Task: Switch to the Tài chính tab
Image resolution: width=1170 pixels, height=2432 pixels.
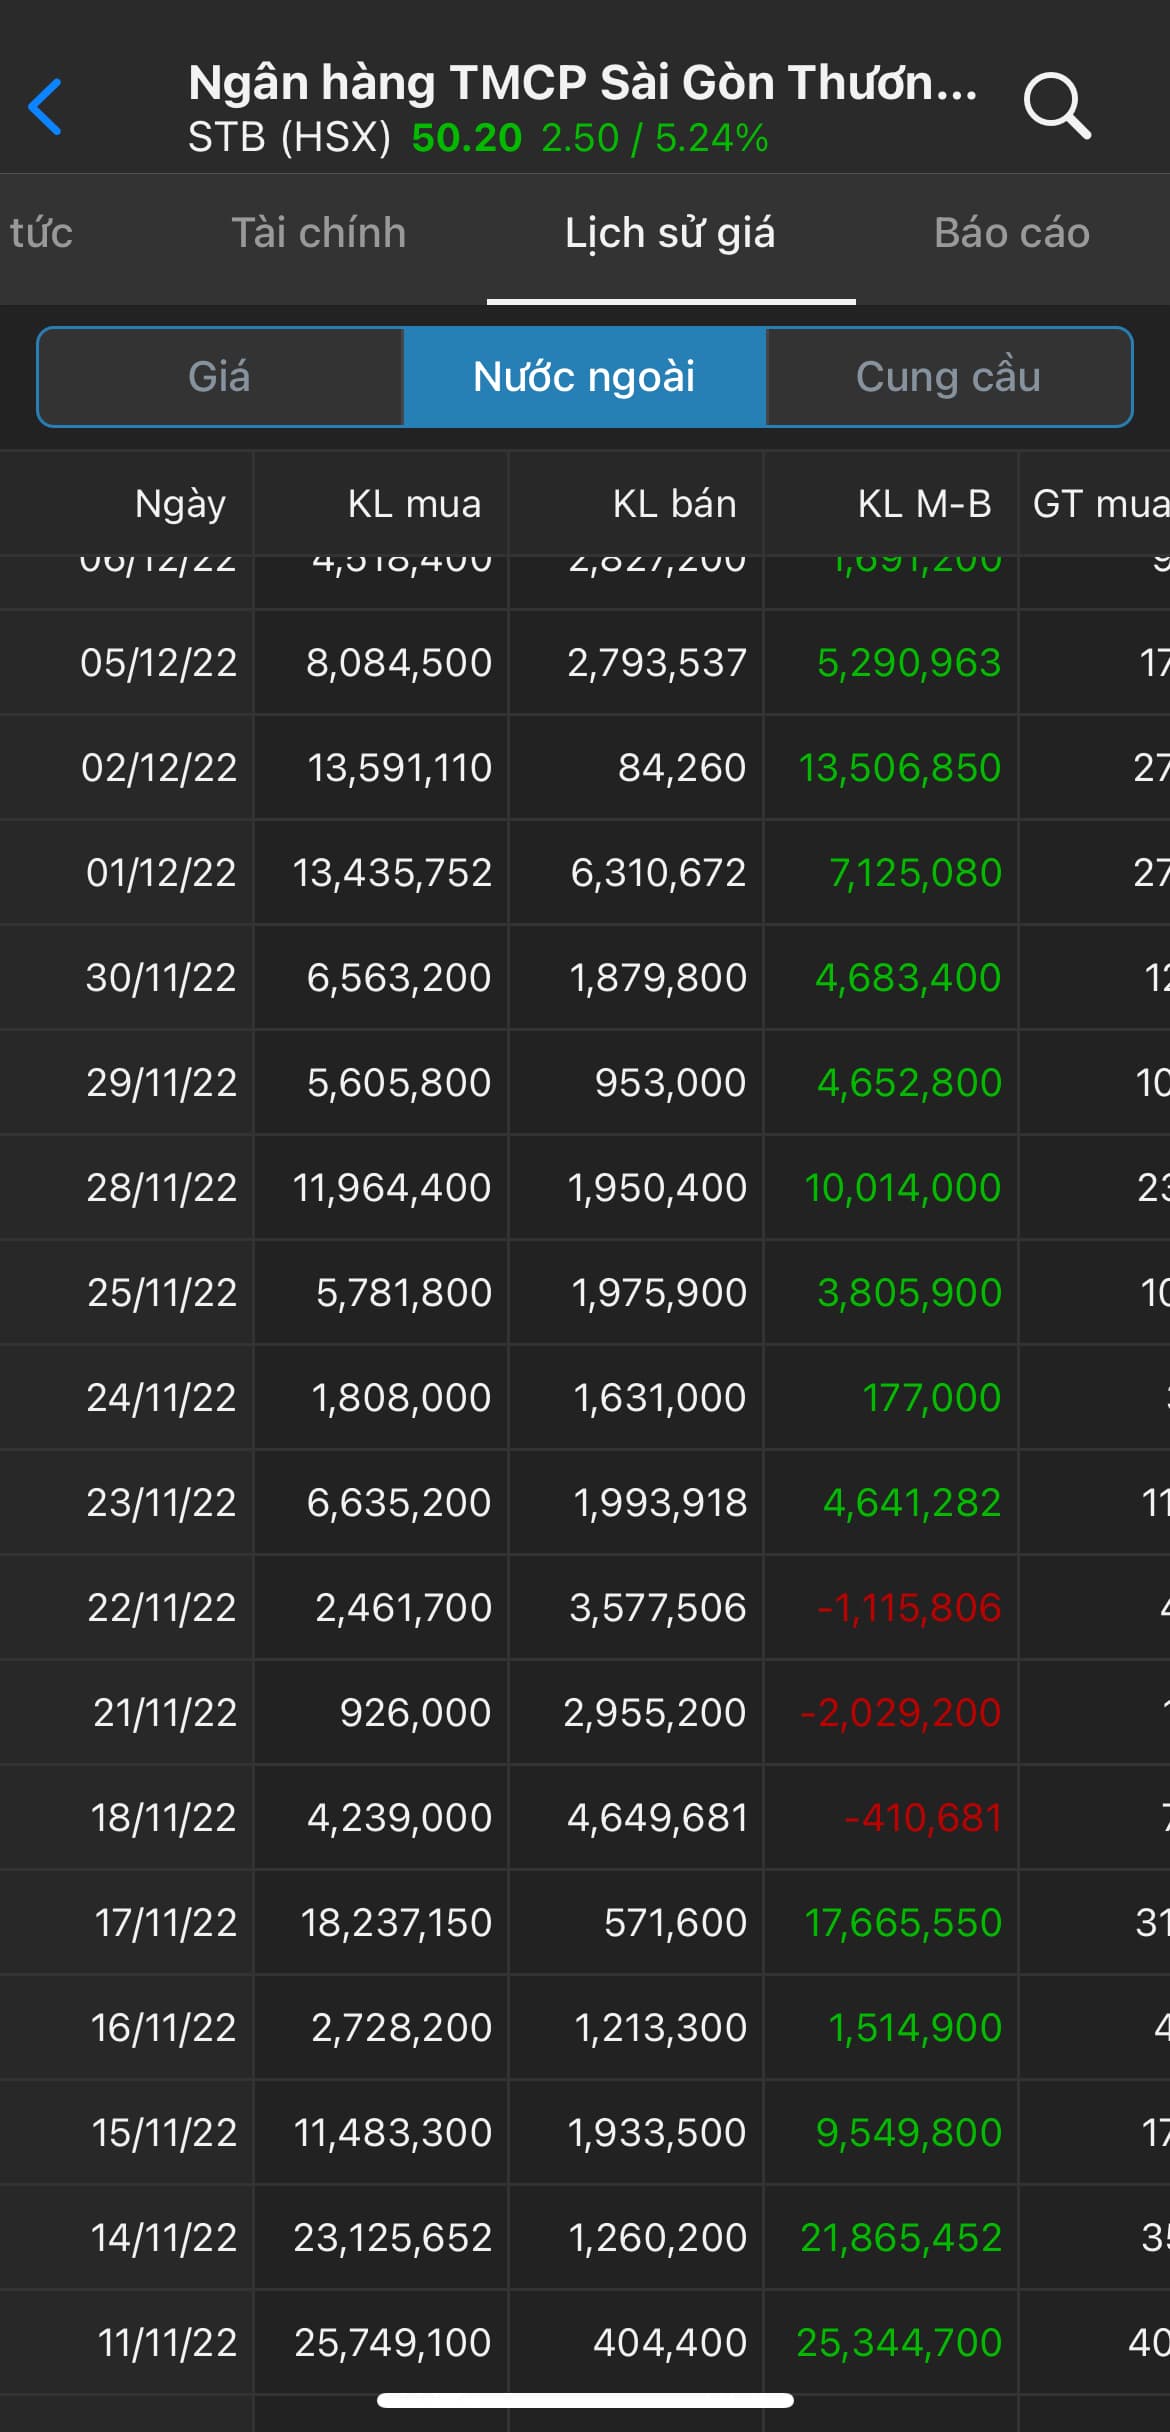Action: [x=319, y=233]
